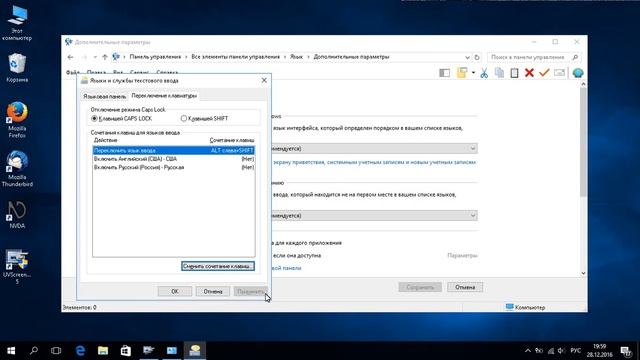Select Клавишей SHIFT radio button
Image resolution: width=640 pixels, height=360 pixels.
184,118
